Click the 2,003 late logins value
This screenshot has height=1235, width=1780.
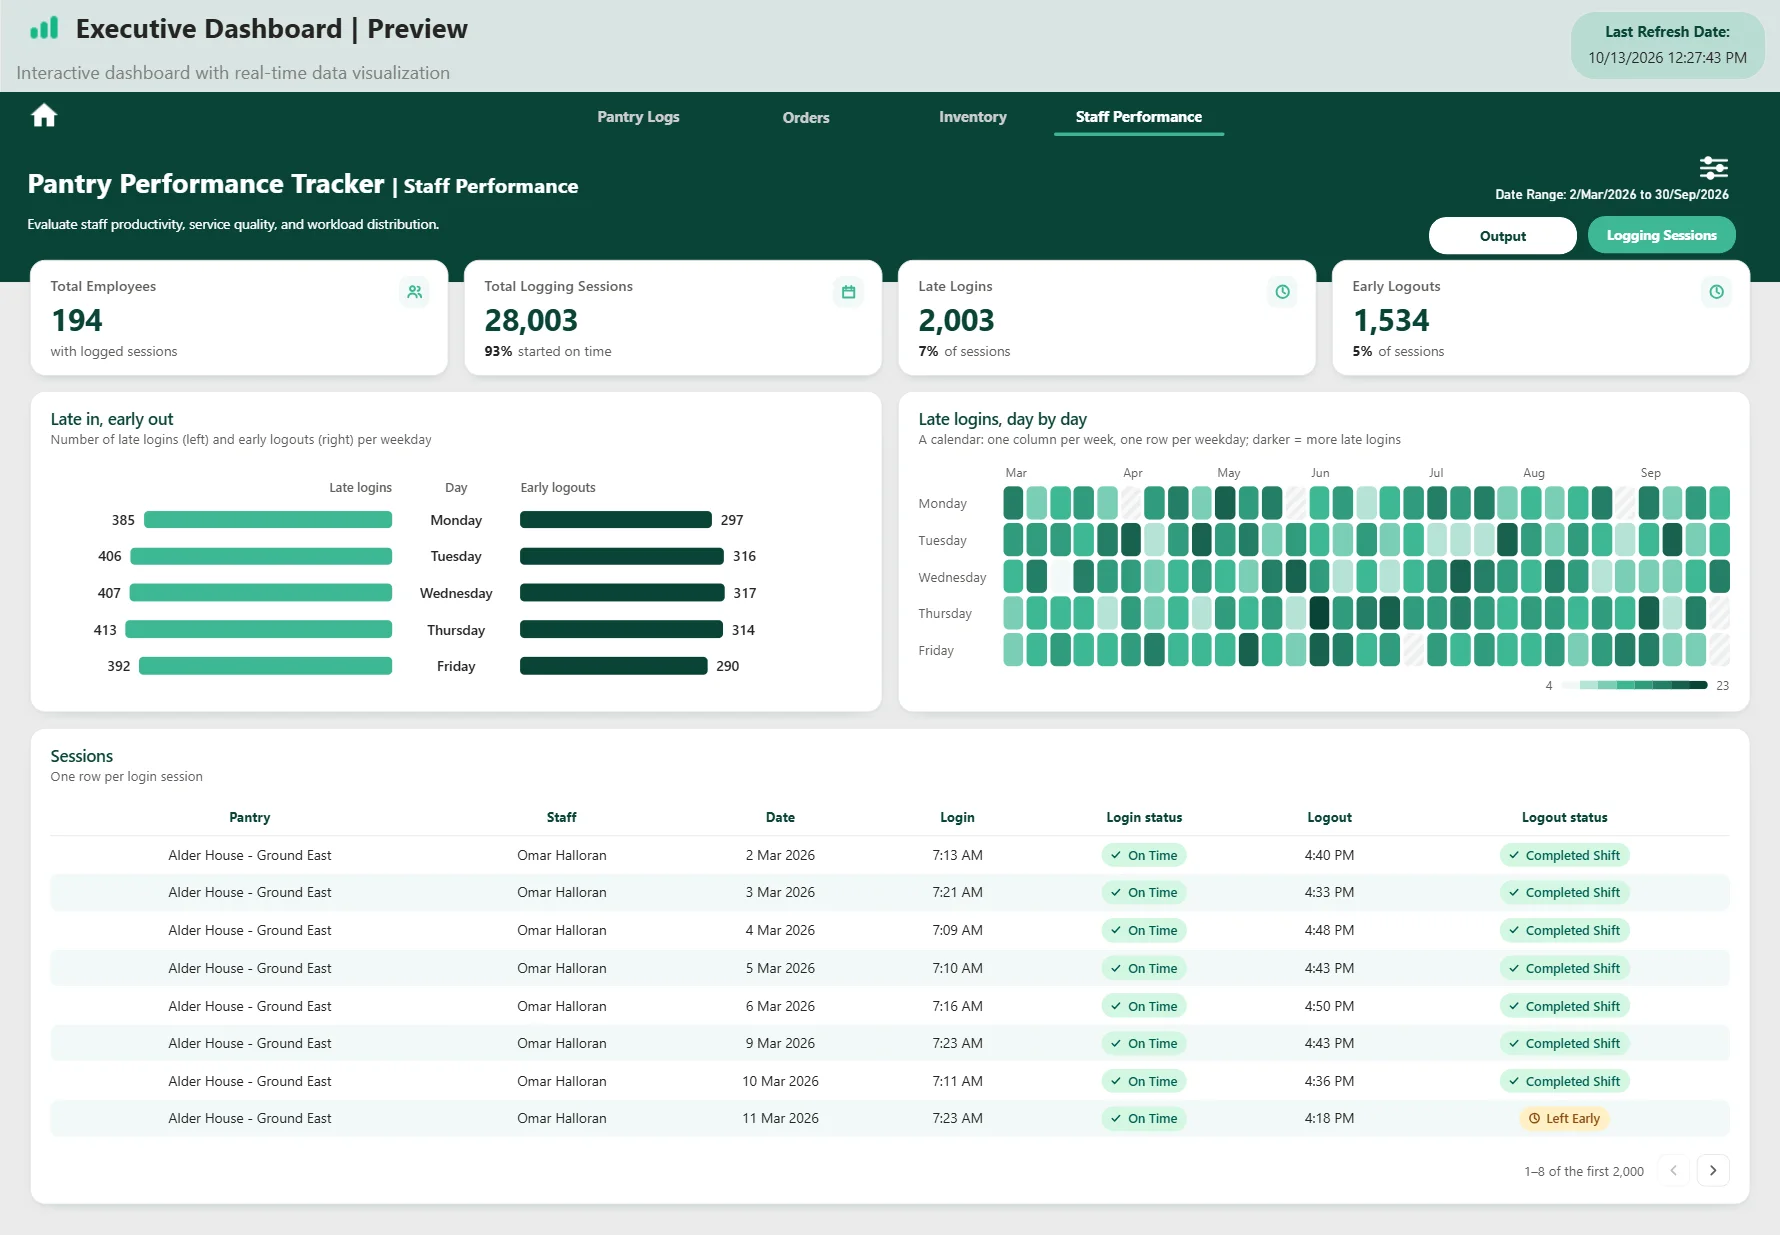[956, 320]
